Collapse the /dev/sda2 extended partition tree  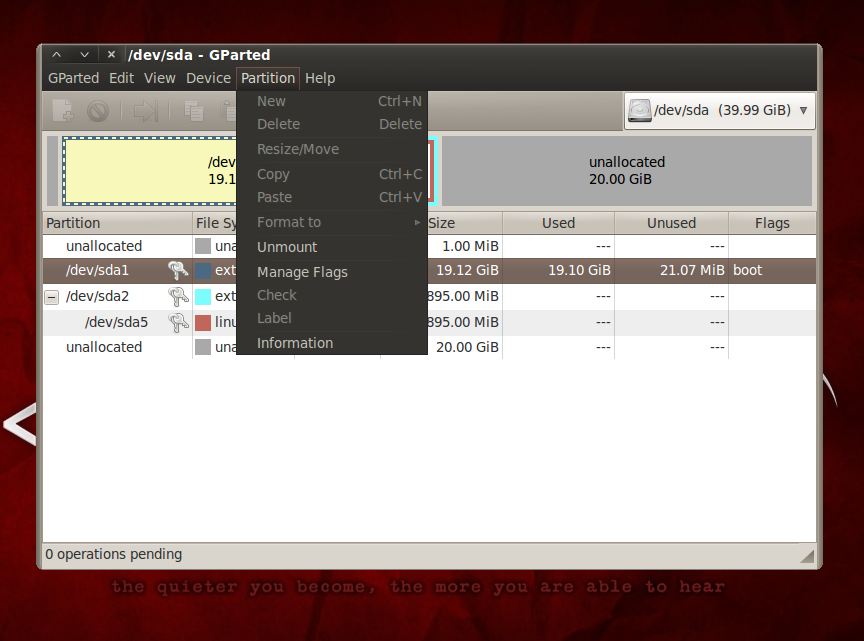coord(51,298)
